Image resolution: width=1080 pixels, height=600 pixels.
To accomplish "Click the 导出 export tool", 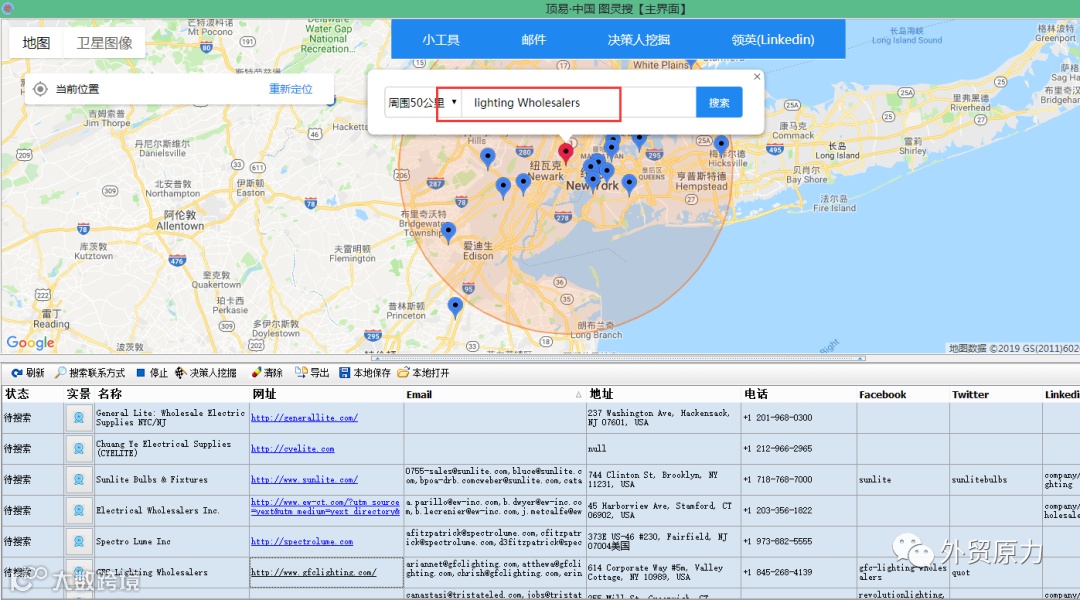I will [312, 373].
